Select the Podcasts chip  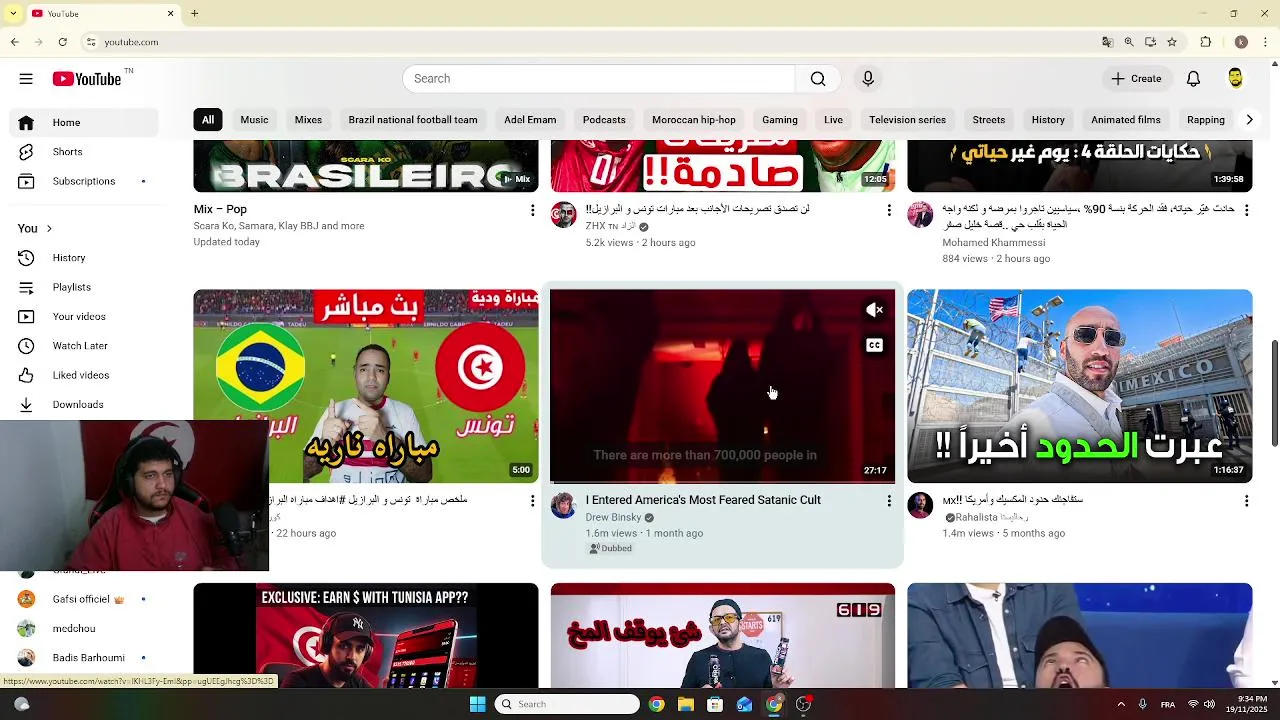pyautogui.click(x=604, y=120)
